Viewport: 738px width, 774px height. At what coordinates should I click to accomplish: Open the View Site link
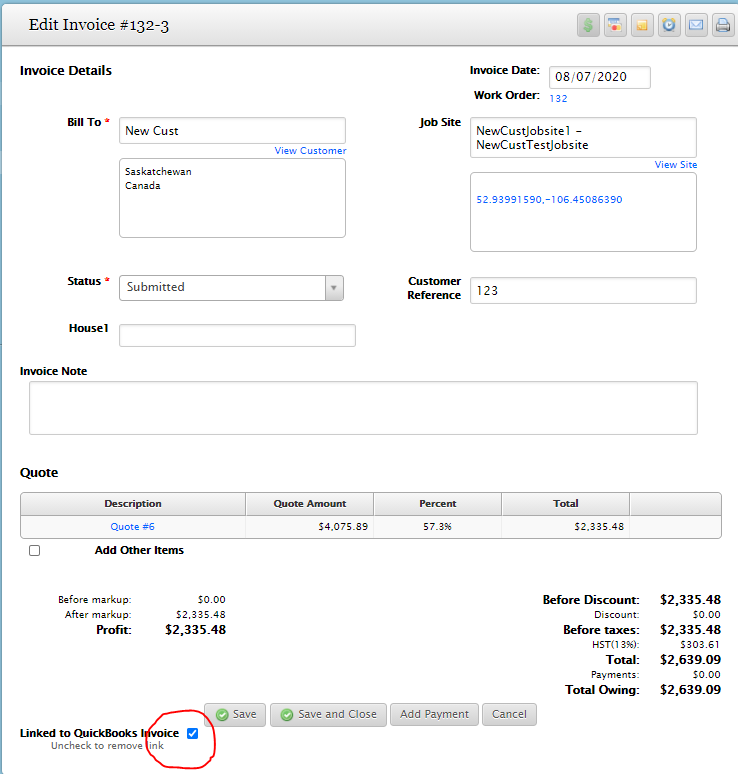[676, 164]
